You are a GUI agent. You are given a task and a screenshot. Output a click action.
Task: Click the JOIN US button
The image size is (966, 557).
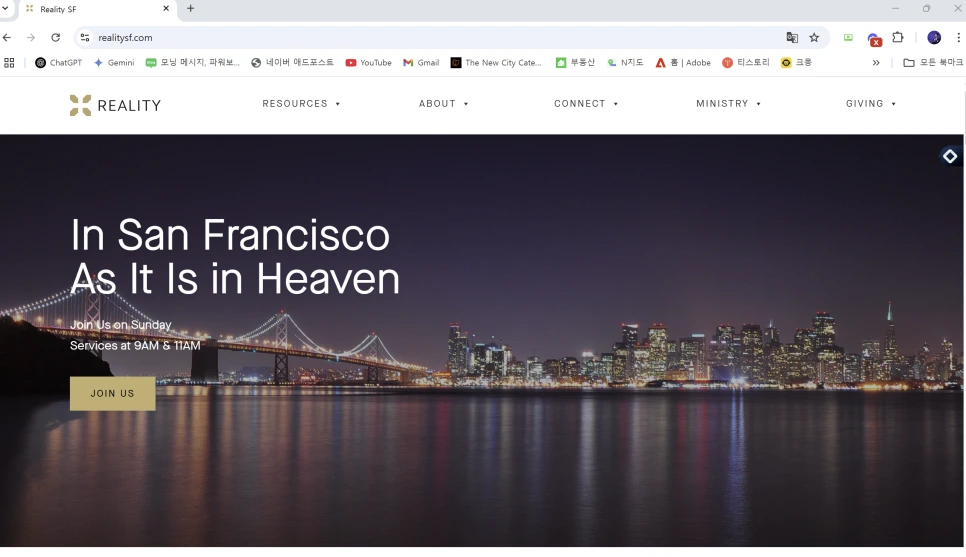pyautogui.click(x=113, y=393)
